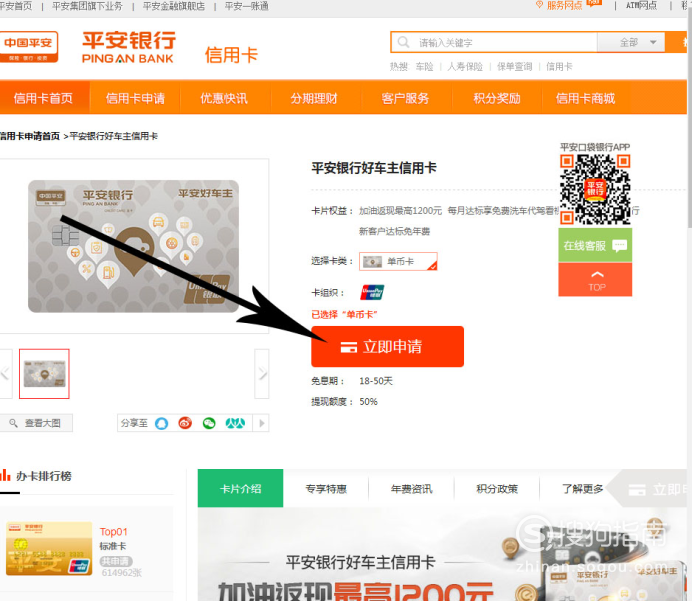Image resolution: width=692 pixels, height=601 pixels.
Task: Switch to the 专享特惠 tab
Action: click(326, 488)
